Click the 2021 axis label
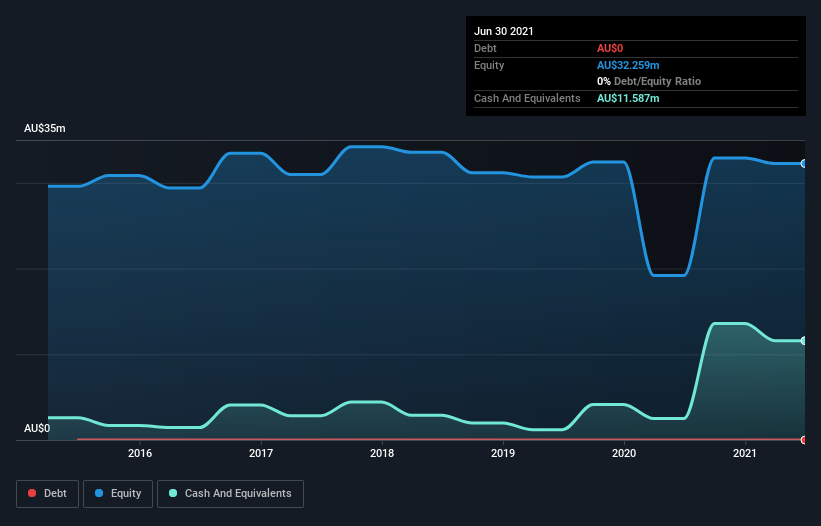Screen dimensions: 821x526 pos(745,453)
